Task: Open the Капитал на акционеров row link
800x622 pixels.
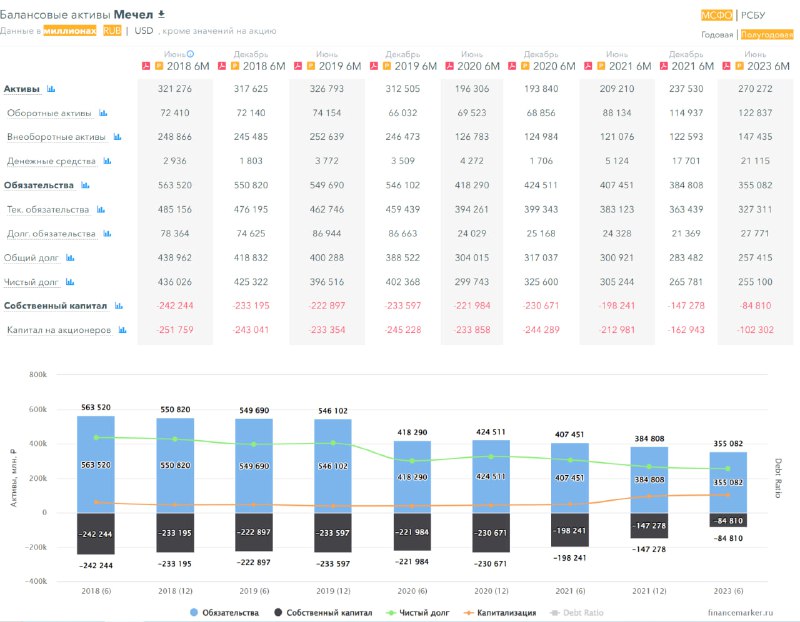Action: (59, 330)
